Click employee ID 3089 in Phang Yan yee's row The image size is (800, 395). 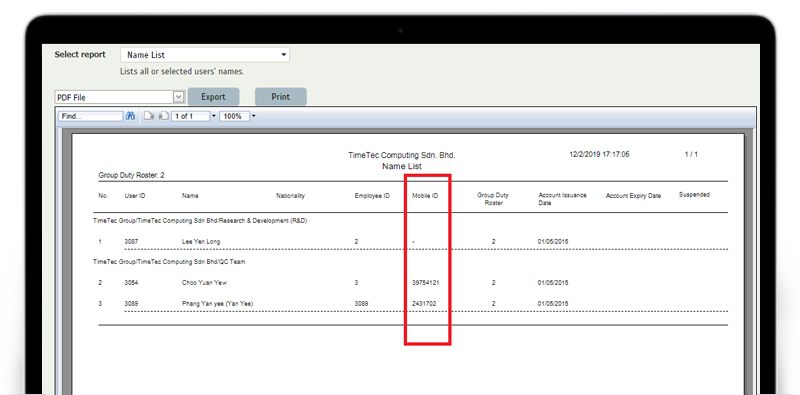361,304
